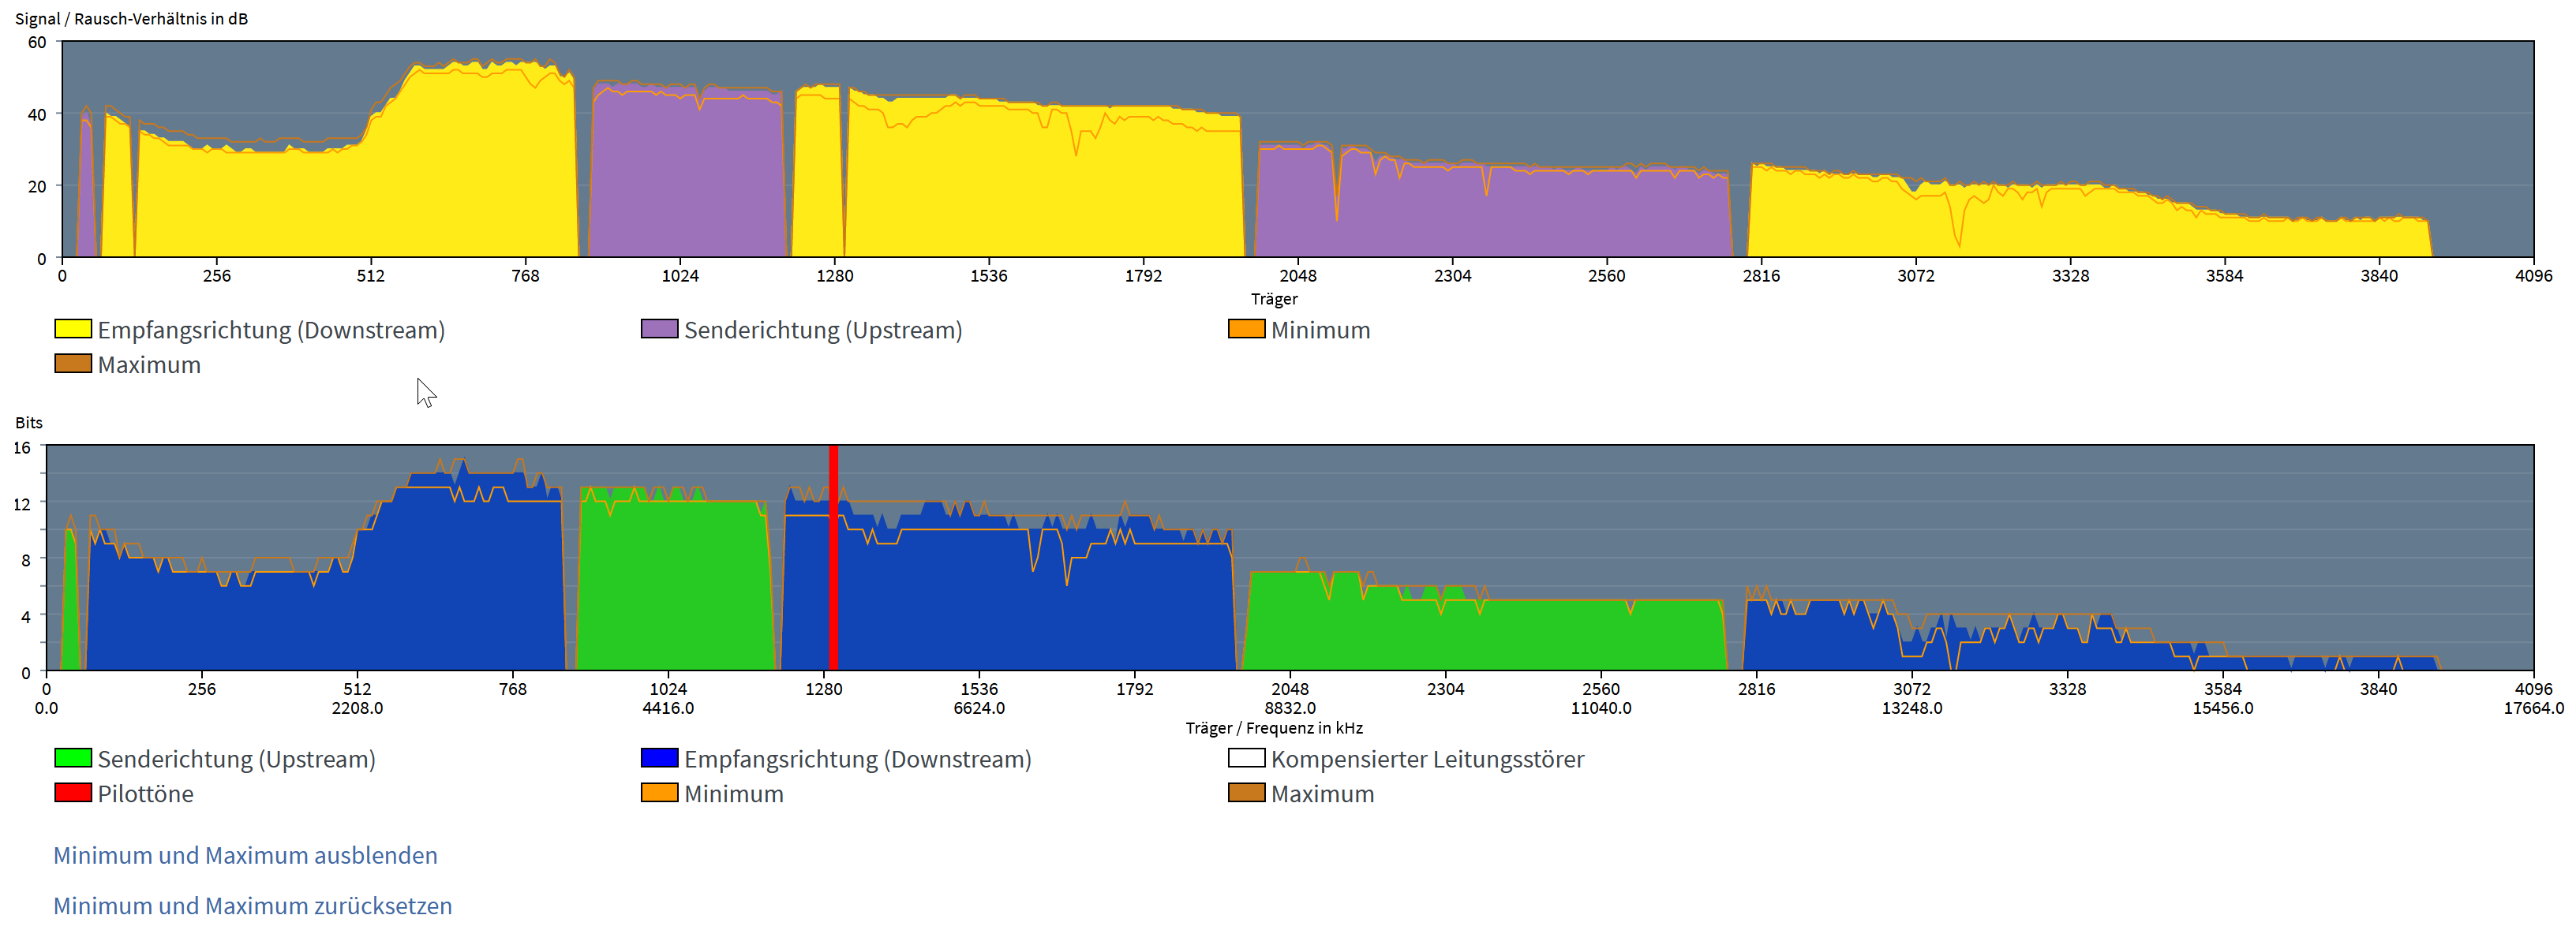2576x930 pixels.
Task: Click the orange Minimum swatch in SNR legend
Action: point(1246,329)
